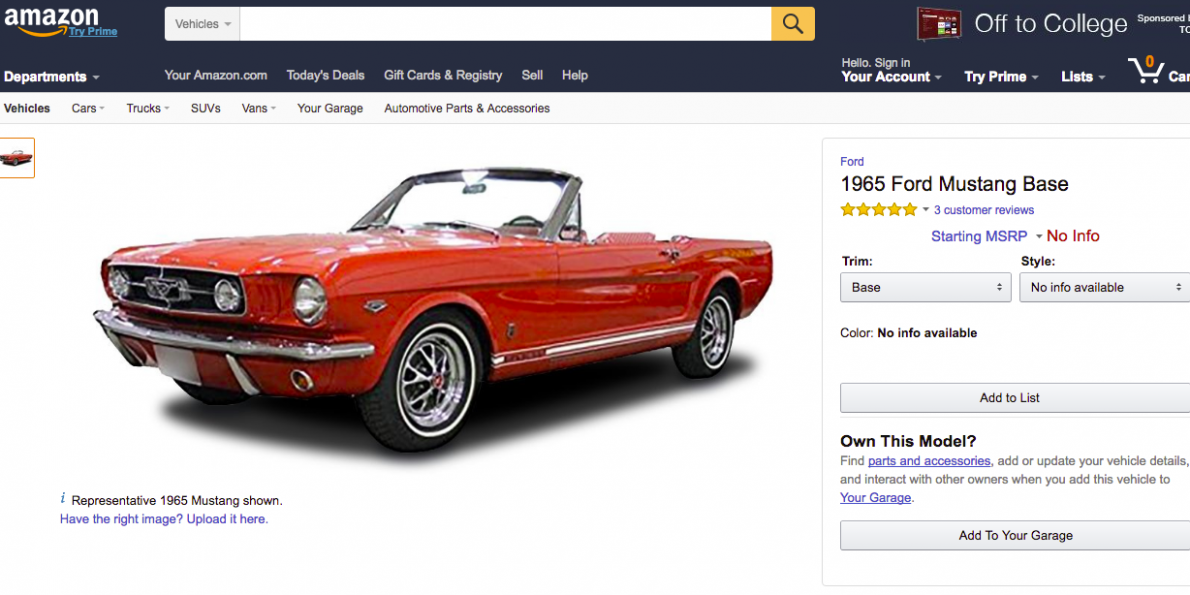Select the red Mustang thumbnail
The height and width of the screenshot is (595, 1190).
17,158
